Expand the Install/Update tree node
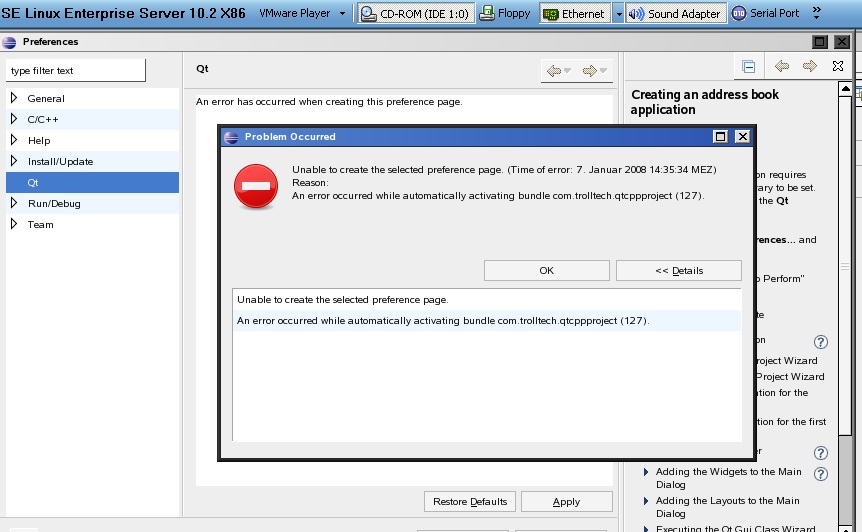Image resolution: width=862 pixels, height=532 pixels. (14, 161)
